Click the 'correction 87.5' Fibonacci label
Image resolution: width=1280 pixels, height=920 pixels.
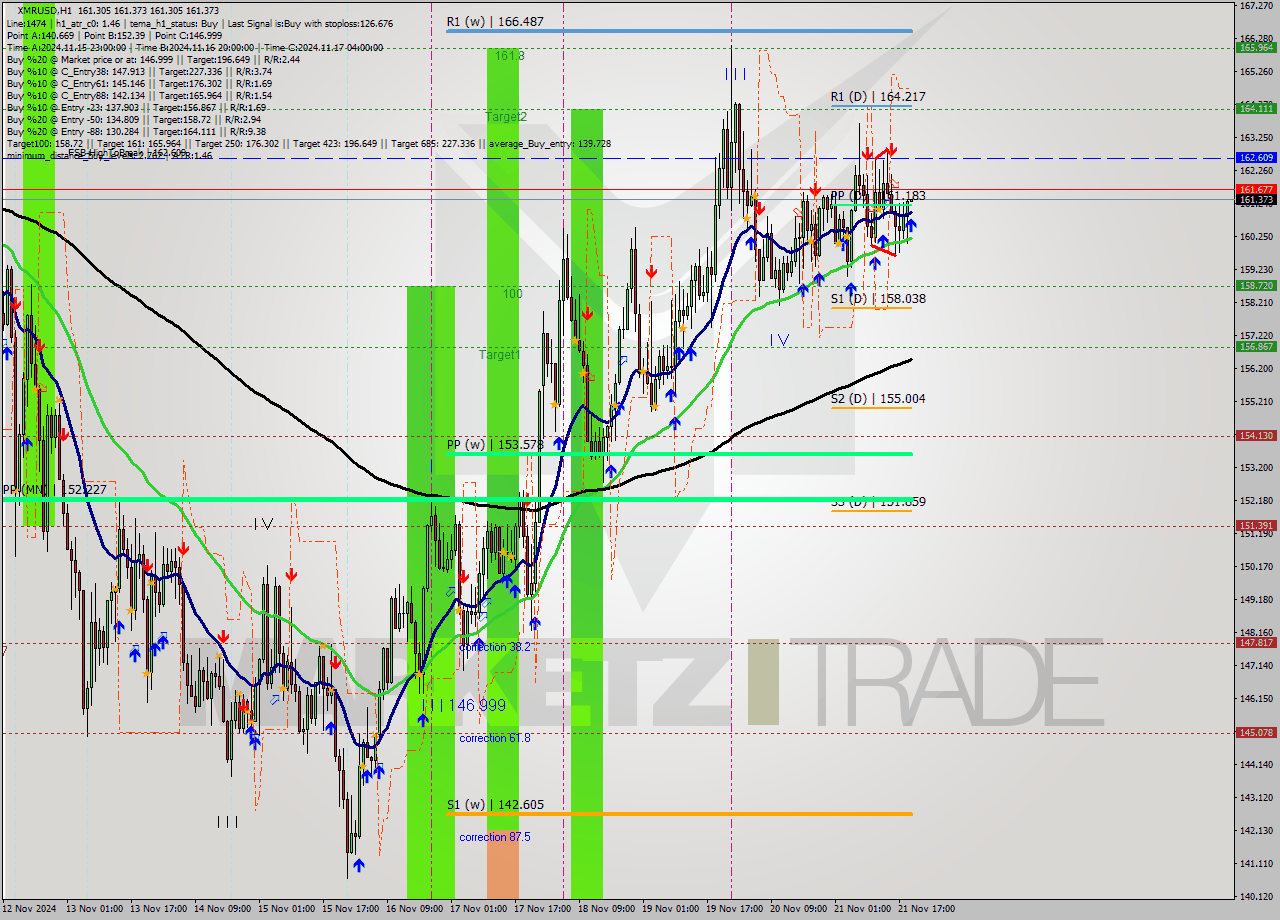[x=494, y=838]
